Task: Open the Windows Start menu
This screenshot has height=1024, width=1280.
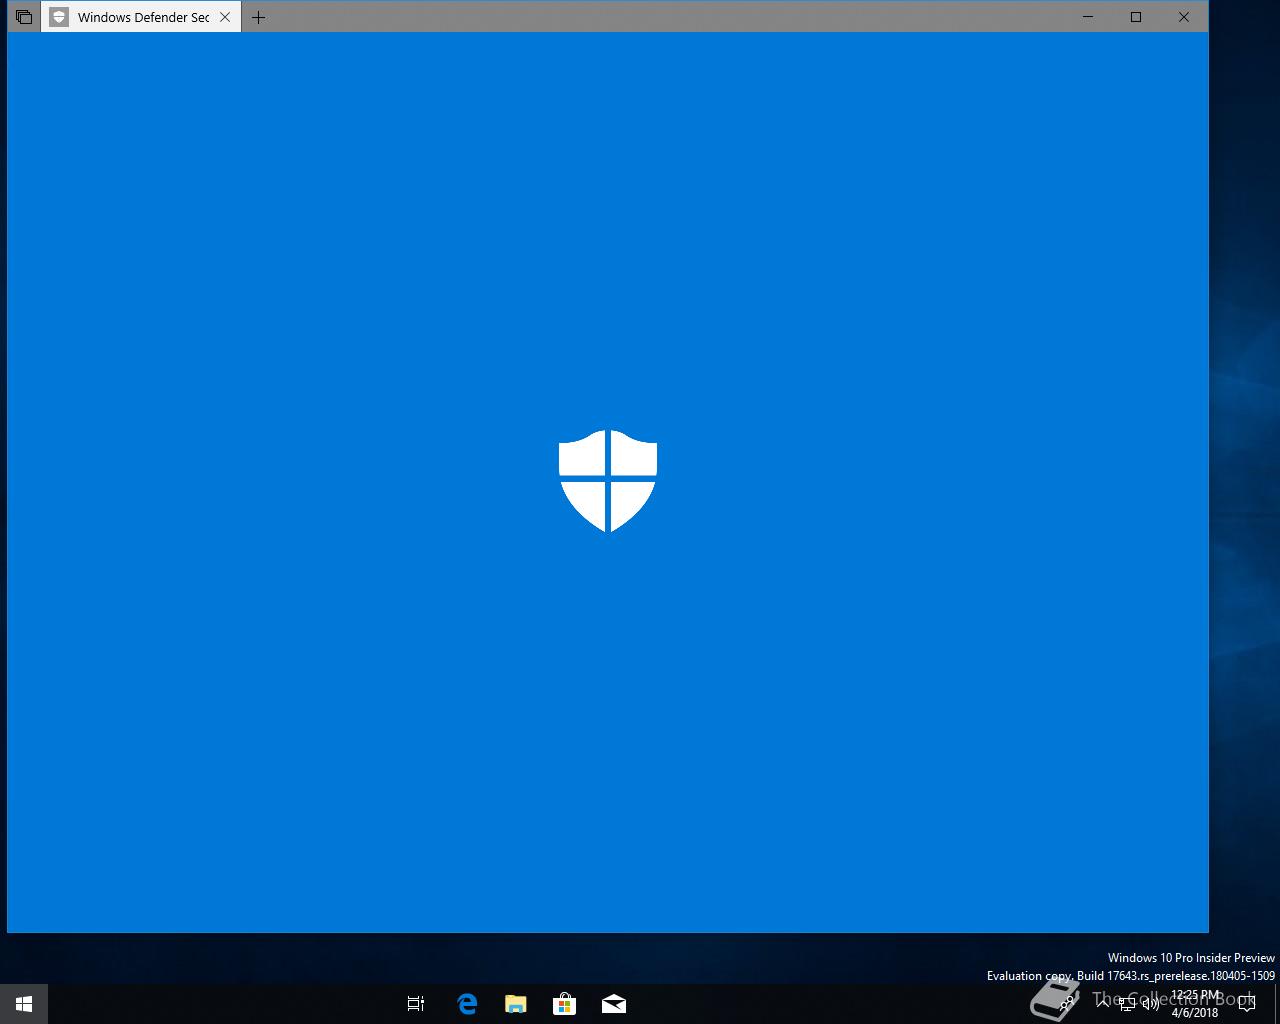Action: 24,1004
